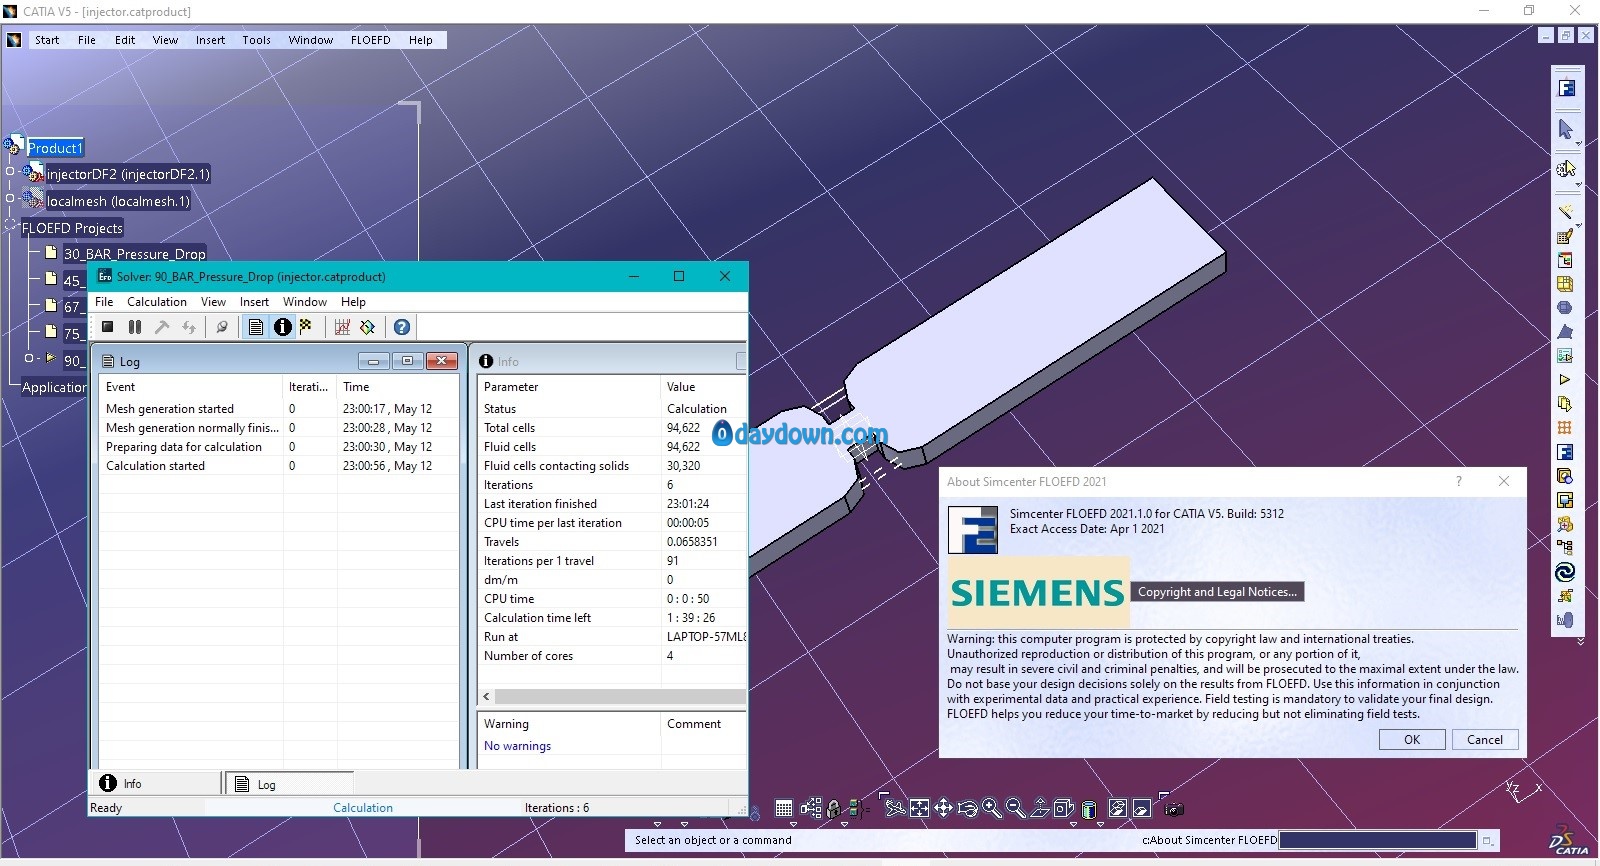Image resolution: width=1600 pixels, height=866 pixels.
Task: Select FLOEFD Projects tree node
Action: coord(72,228)
